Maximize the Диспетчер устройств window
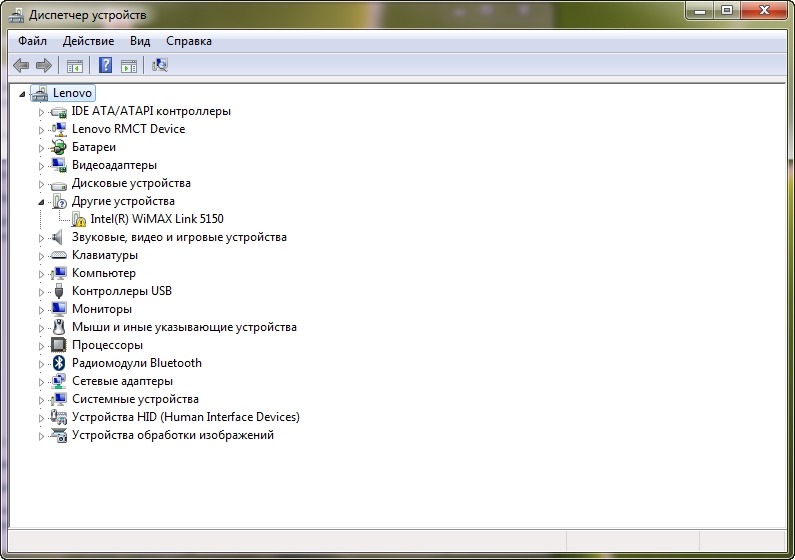Image resolution: width=795 pixels, height=560 pixels. 727,10
